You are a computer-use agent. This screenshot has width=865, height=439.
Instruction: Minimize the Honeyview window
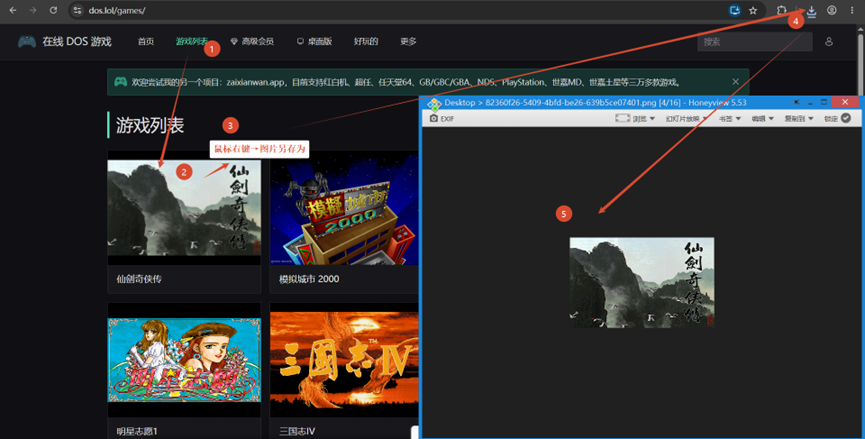tap(810, 103)
